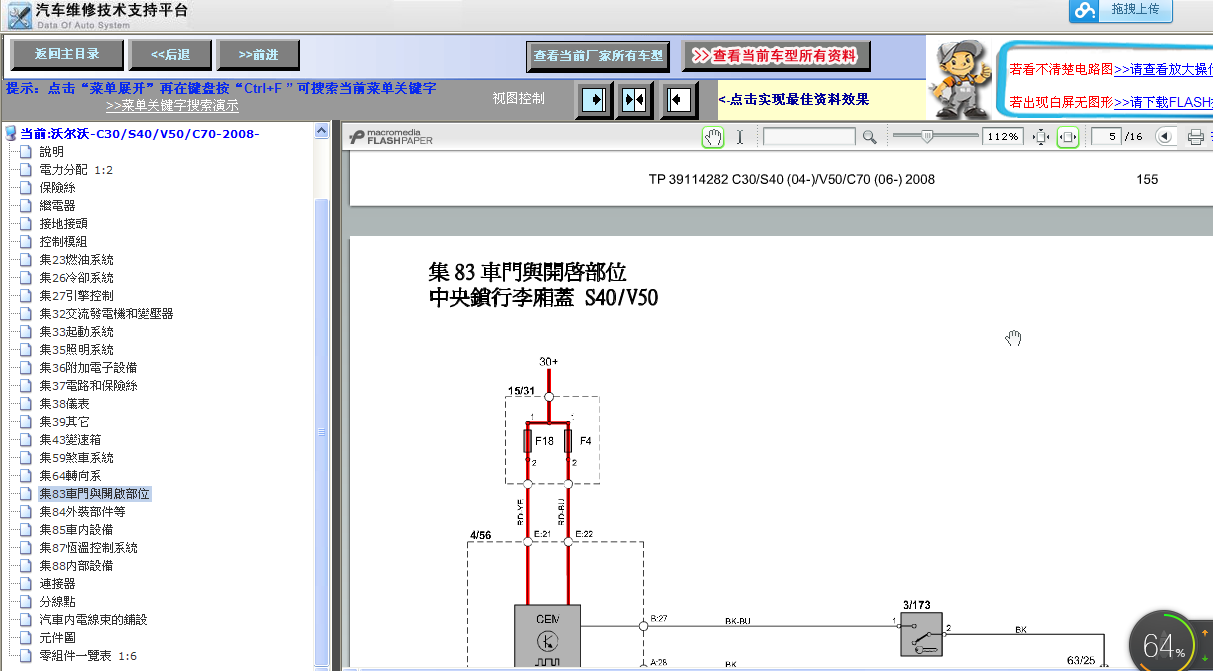This screenshot has height=671, width=1213.
Task: Click the cloud upload icon
Action: (x=1085, y=10)
